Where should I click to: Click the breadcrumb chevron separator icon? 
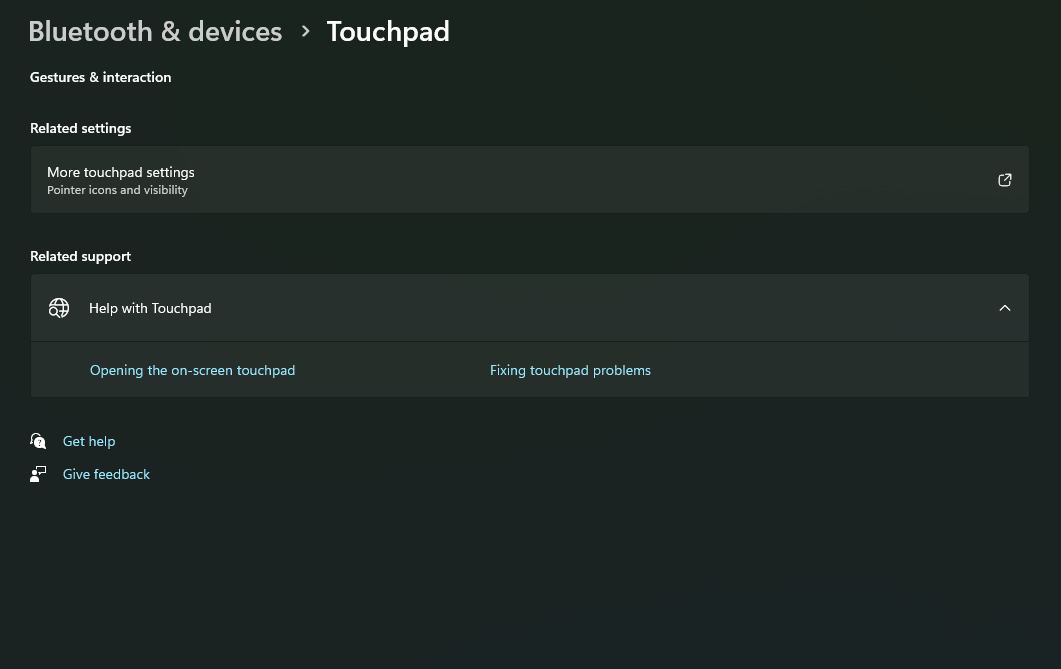coord(306,31)
